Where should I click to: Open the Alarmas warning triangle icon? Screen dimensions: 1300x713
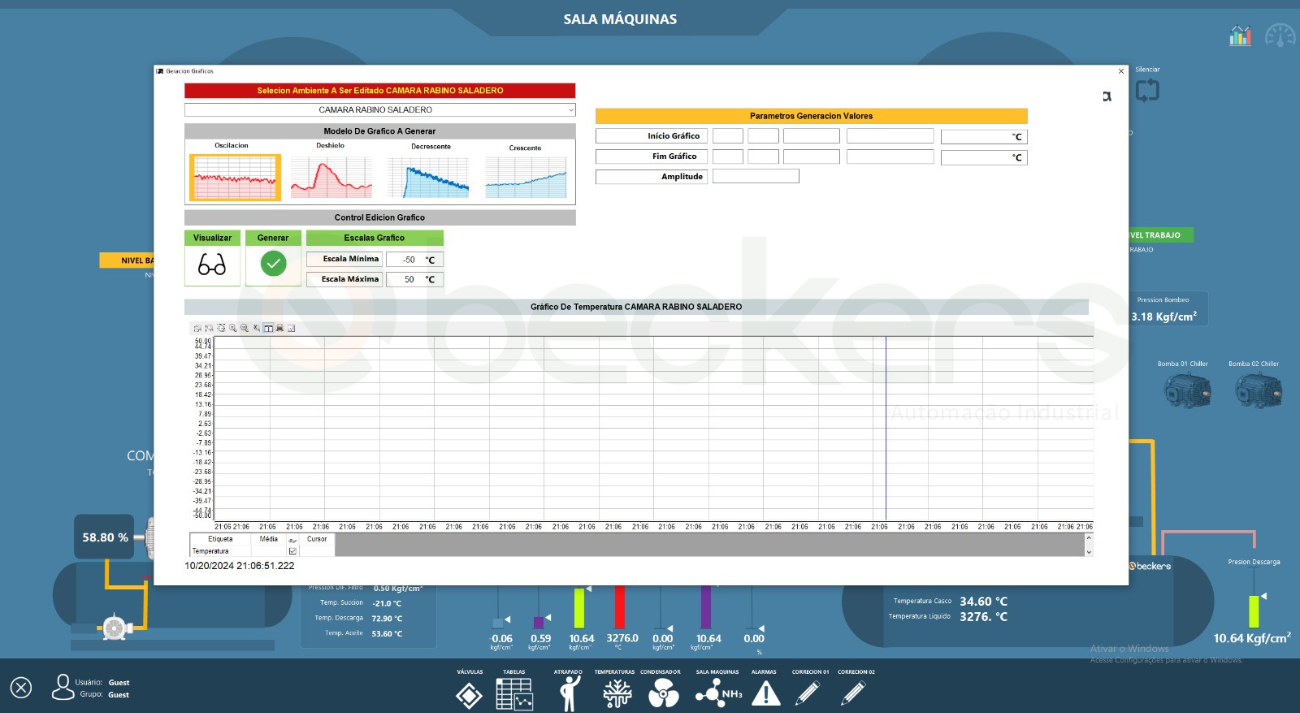pos(766,693)
